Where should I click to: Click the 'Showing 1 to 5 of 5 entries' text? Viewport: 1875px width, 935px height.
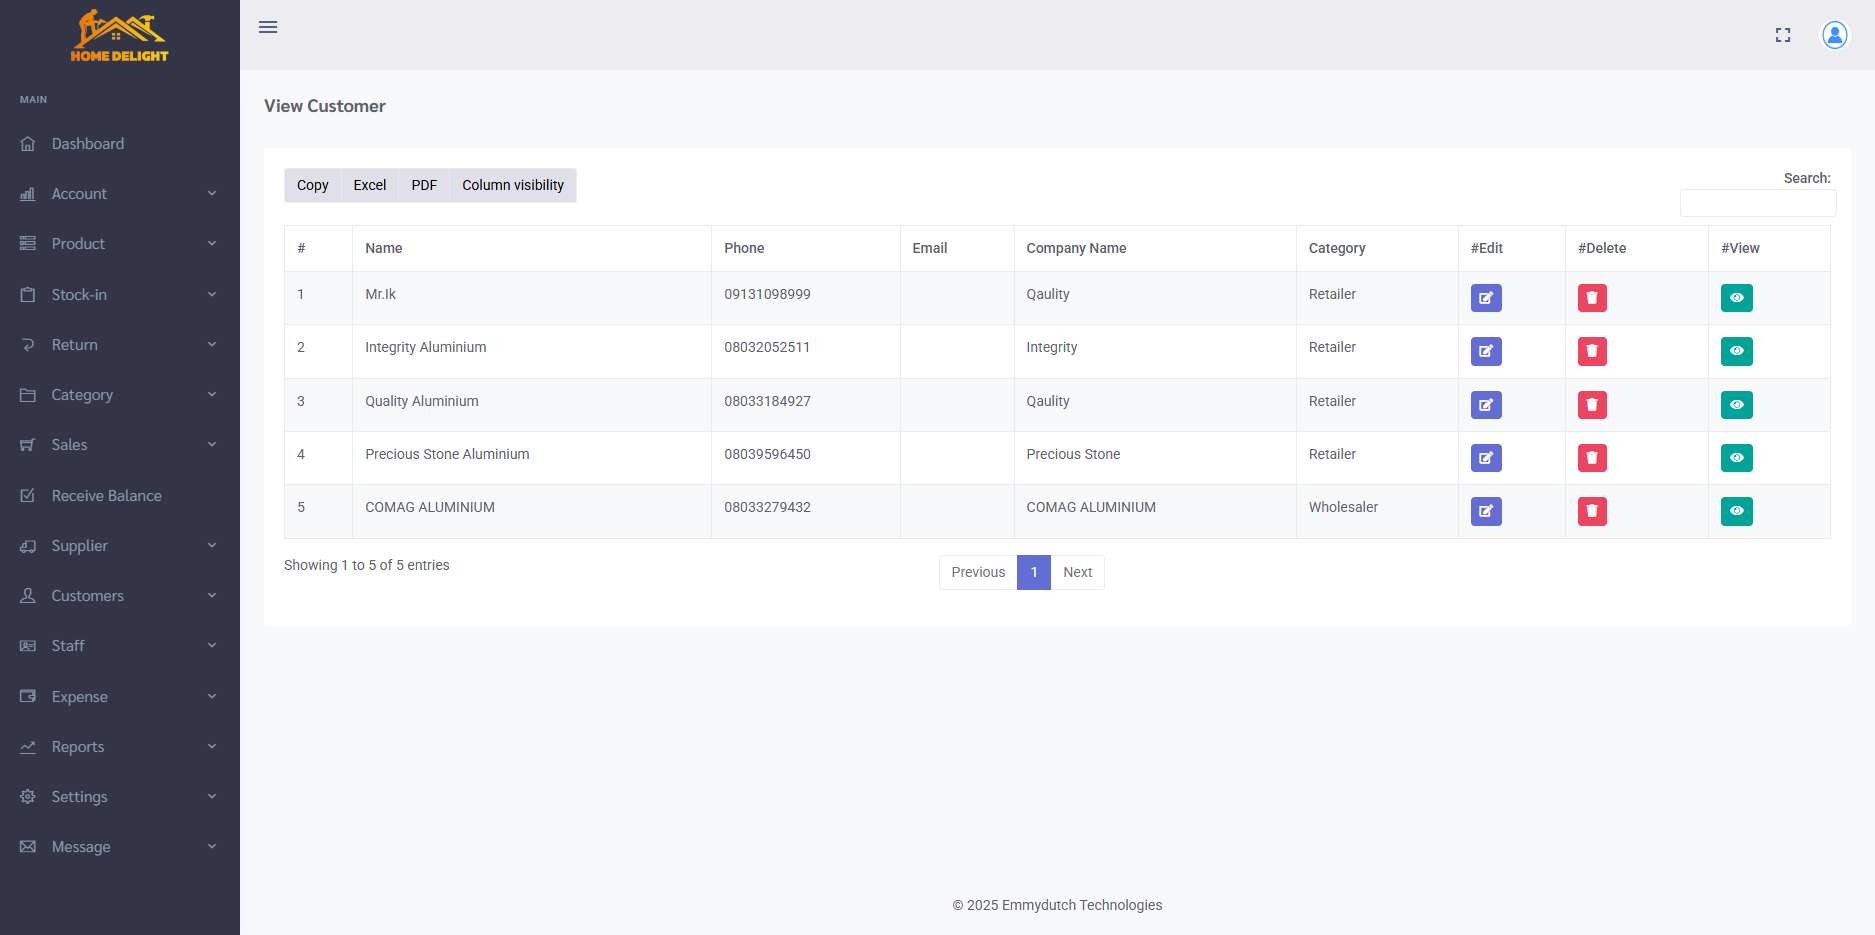click(367, 565)
